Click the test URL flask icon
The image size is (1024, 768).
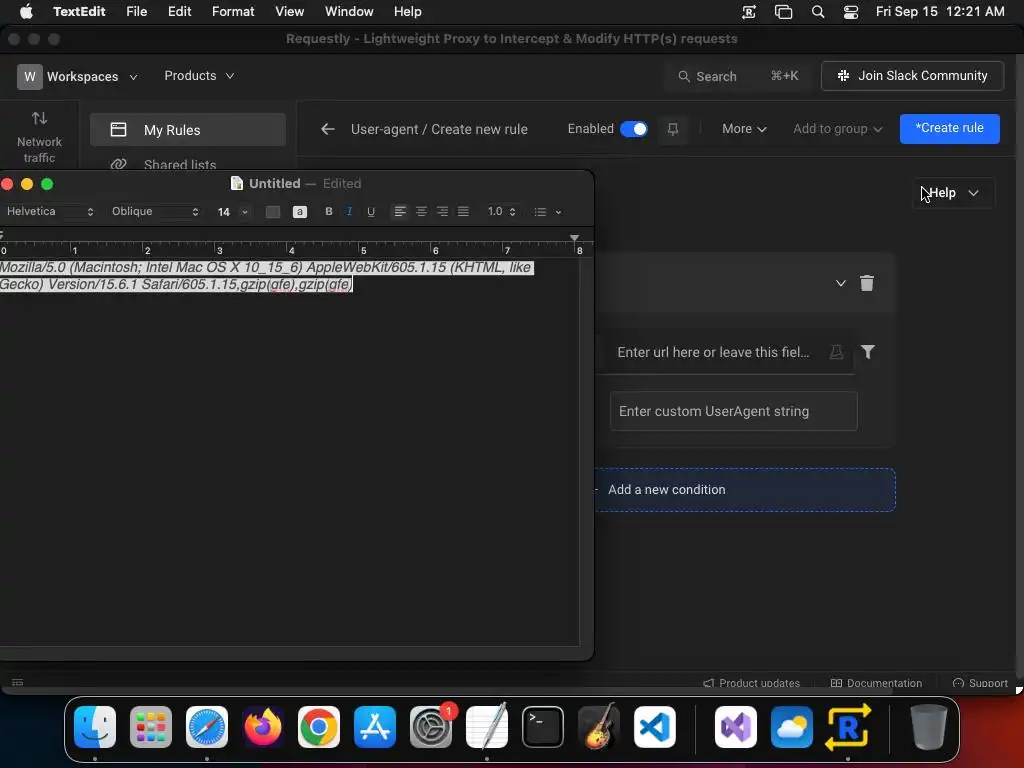[x=836, y=352]
